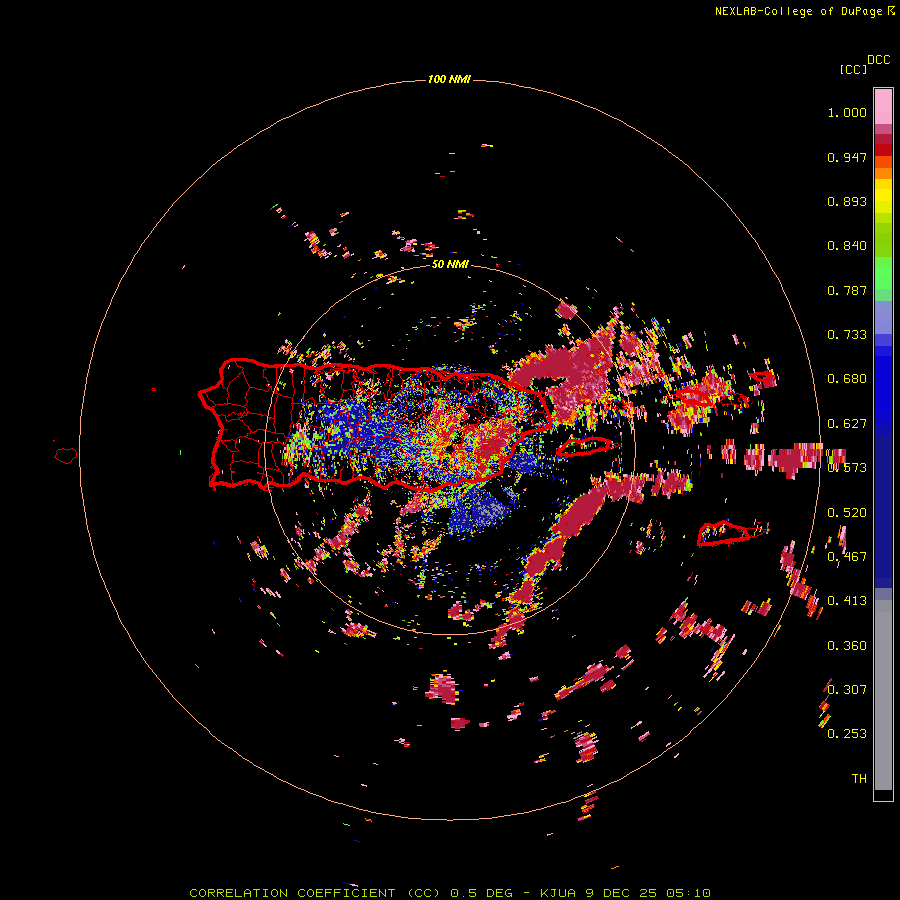Click the 0.680 color scale value
This screenshot has width=900, height=900.
click(847, 379)
